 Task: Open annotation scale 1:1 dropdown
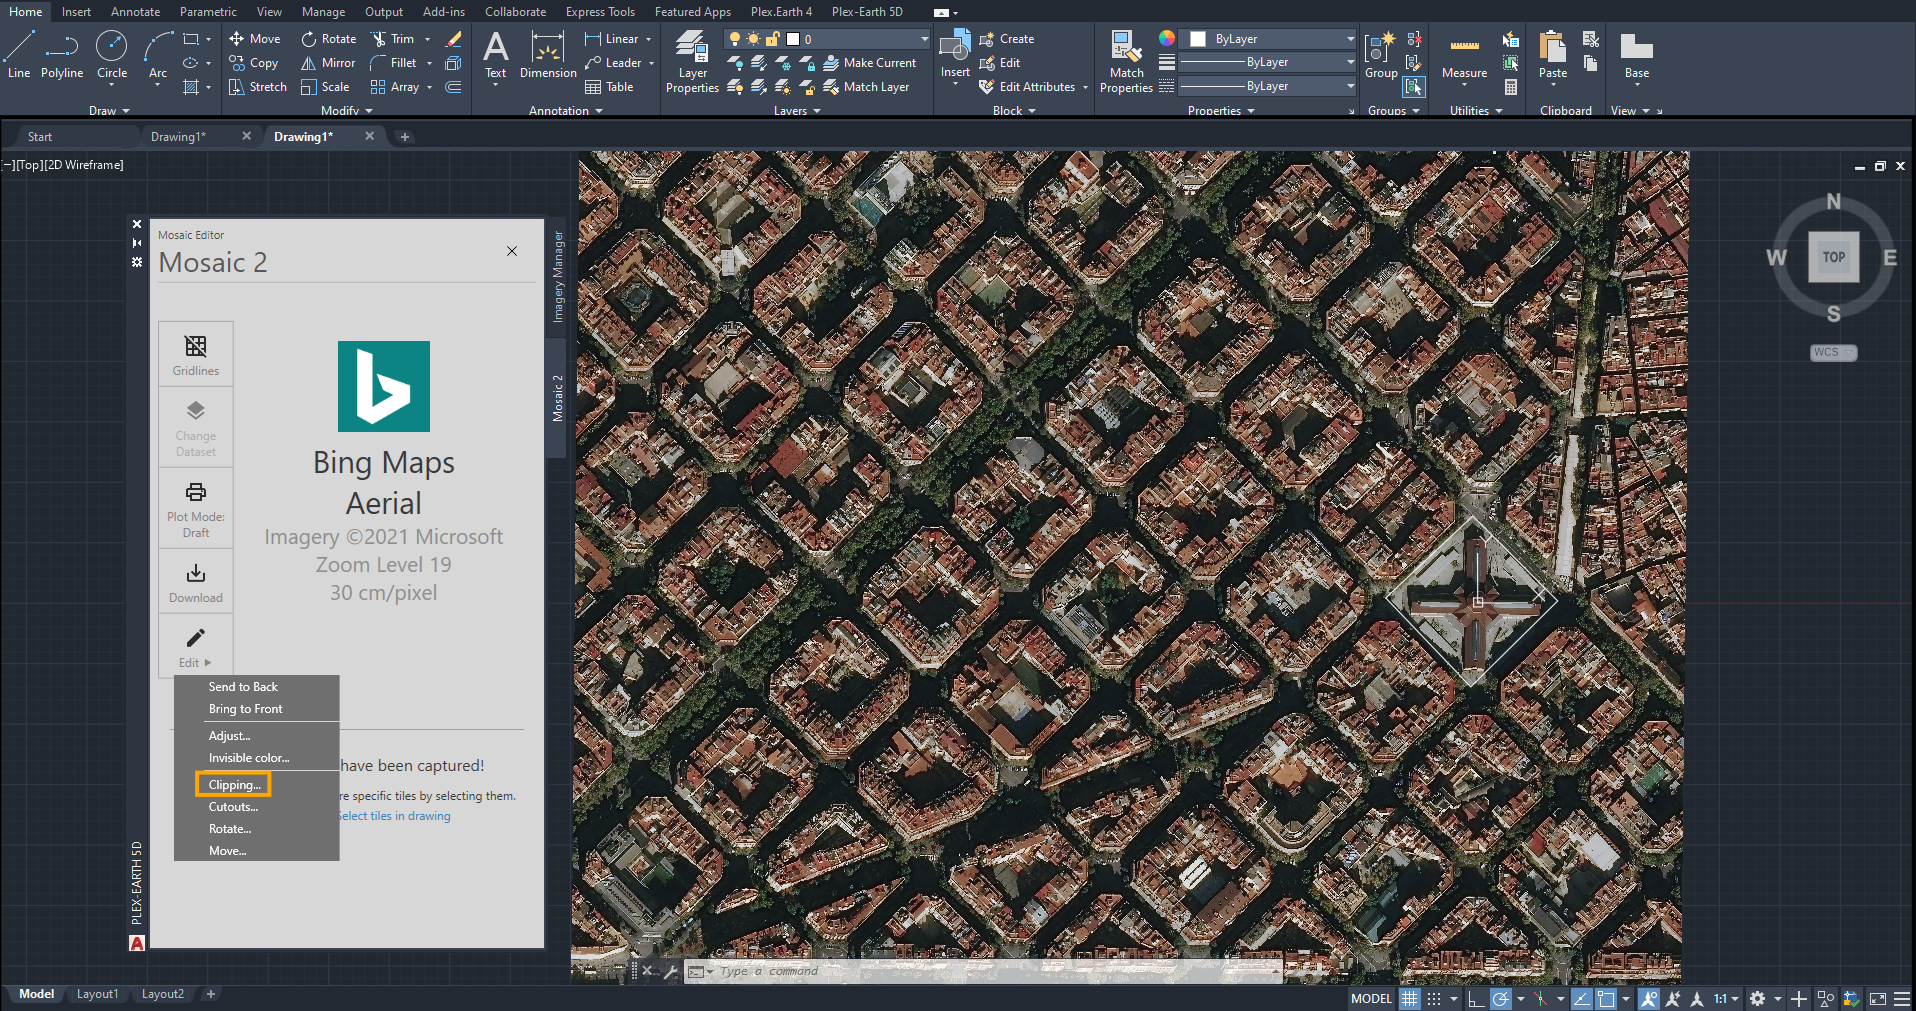click(1726, 999)
